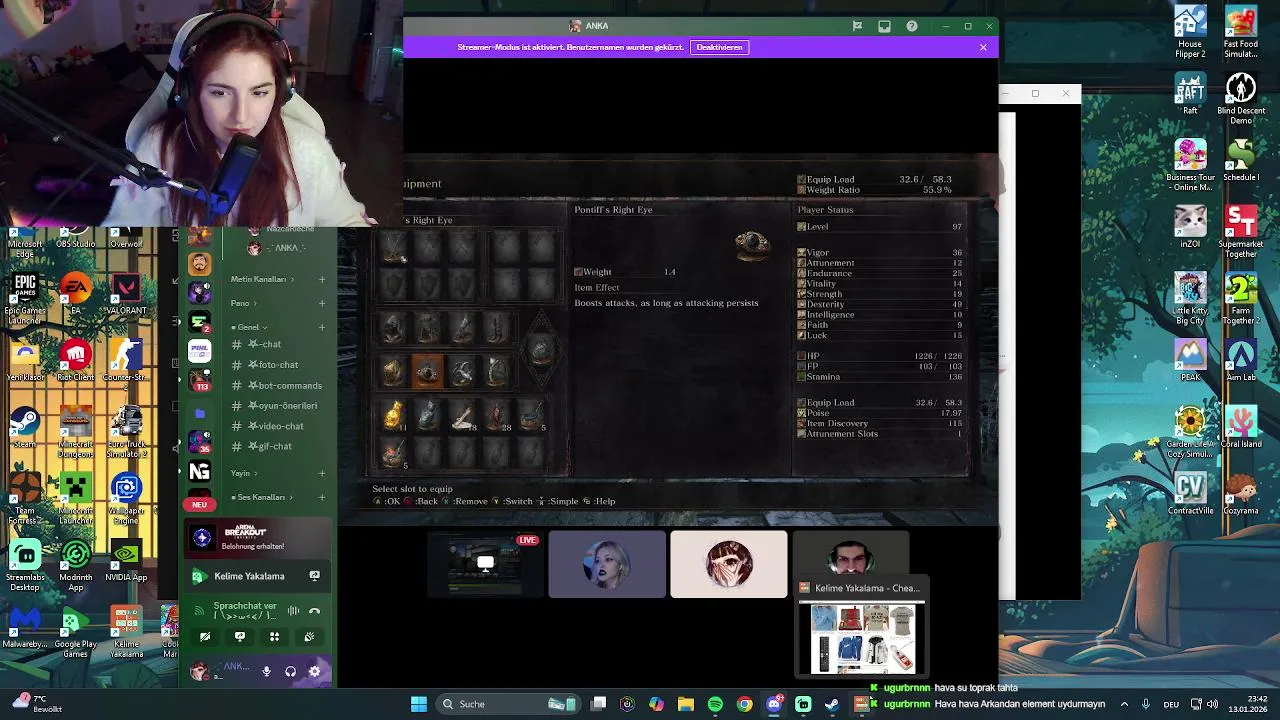Open the Windows Start menu

(x=419, y=704)
